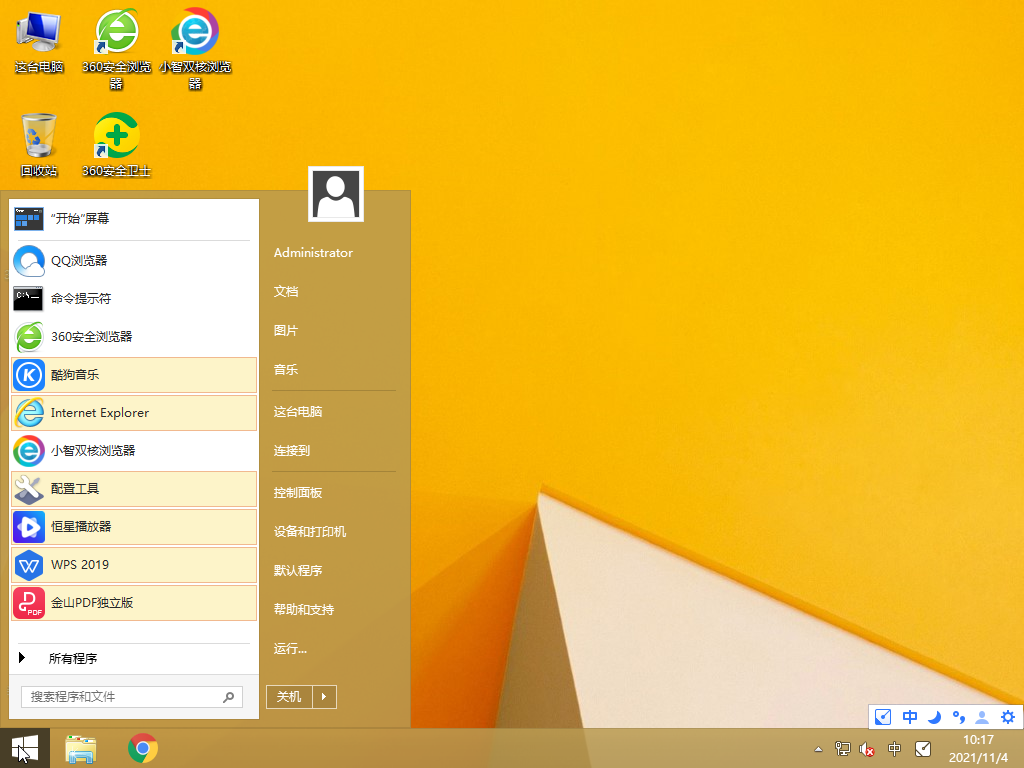The image size is (1024, 768).
Task: Click the 搜索程序和文件 search box
Action: pos(120,697)
